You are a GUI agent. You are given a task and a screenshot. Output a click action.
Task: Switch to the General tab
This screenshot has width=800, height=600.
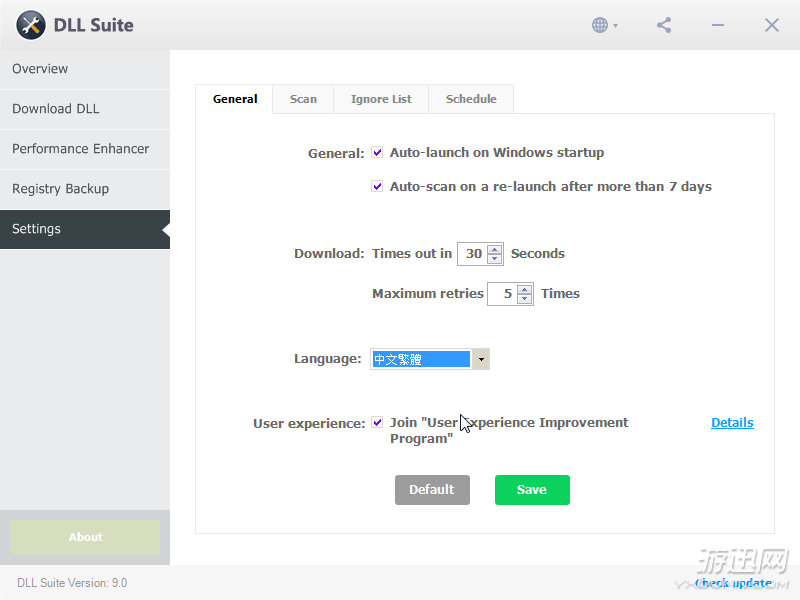[x=235, y=99]
